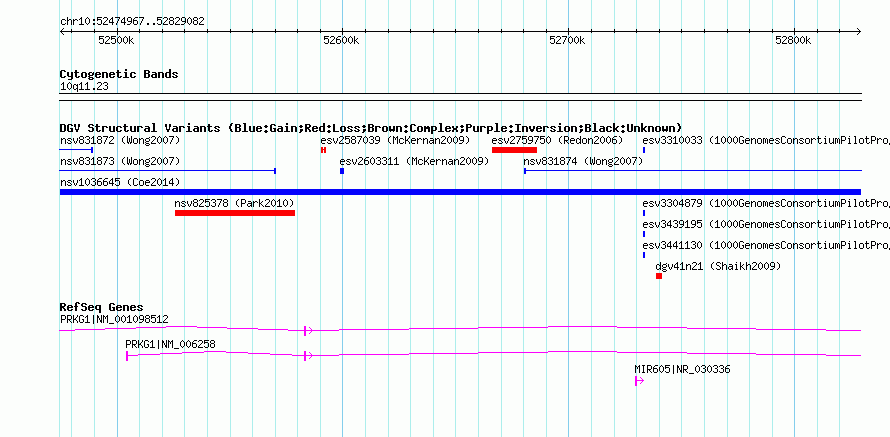Viewport: 890px width, 437px height.
Task: Select the MIR605 magenta arrow glyph
Action: (x=639, y=381)
